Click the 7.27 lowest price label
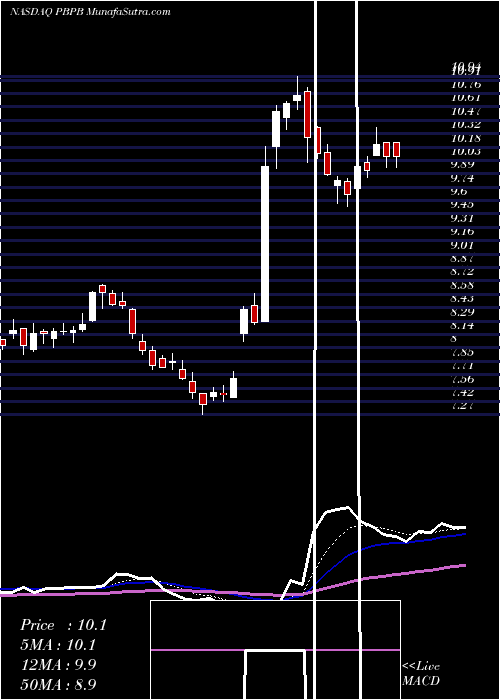This screenshot has height=700, width=500. click(x=462, y=406)
